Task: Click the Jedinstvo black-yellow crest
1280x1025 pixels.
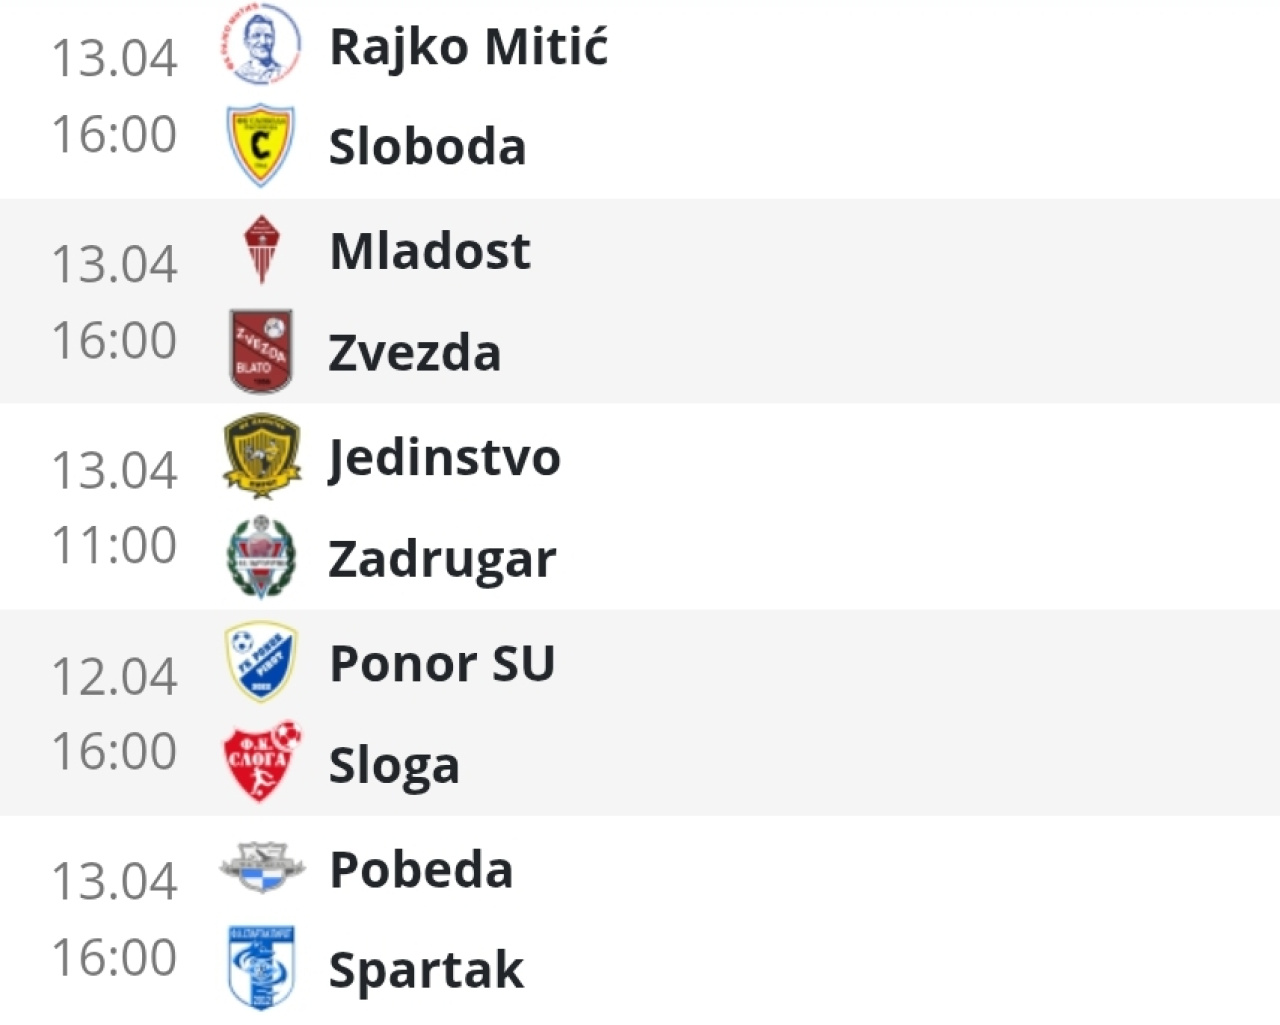Action: pos(261,456)
